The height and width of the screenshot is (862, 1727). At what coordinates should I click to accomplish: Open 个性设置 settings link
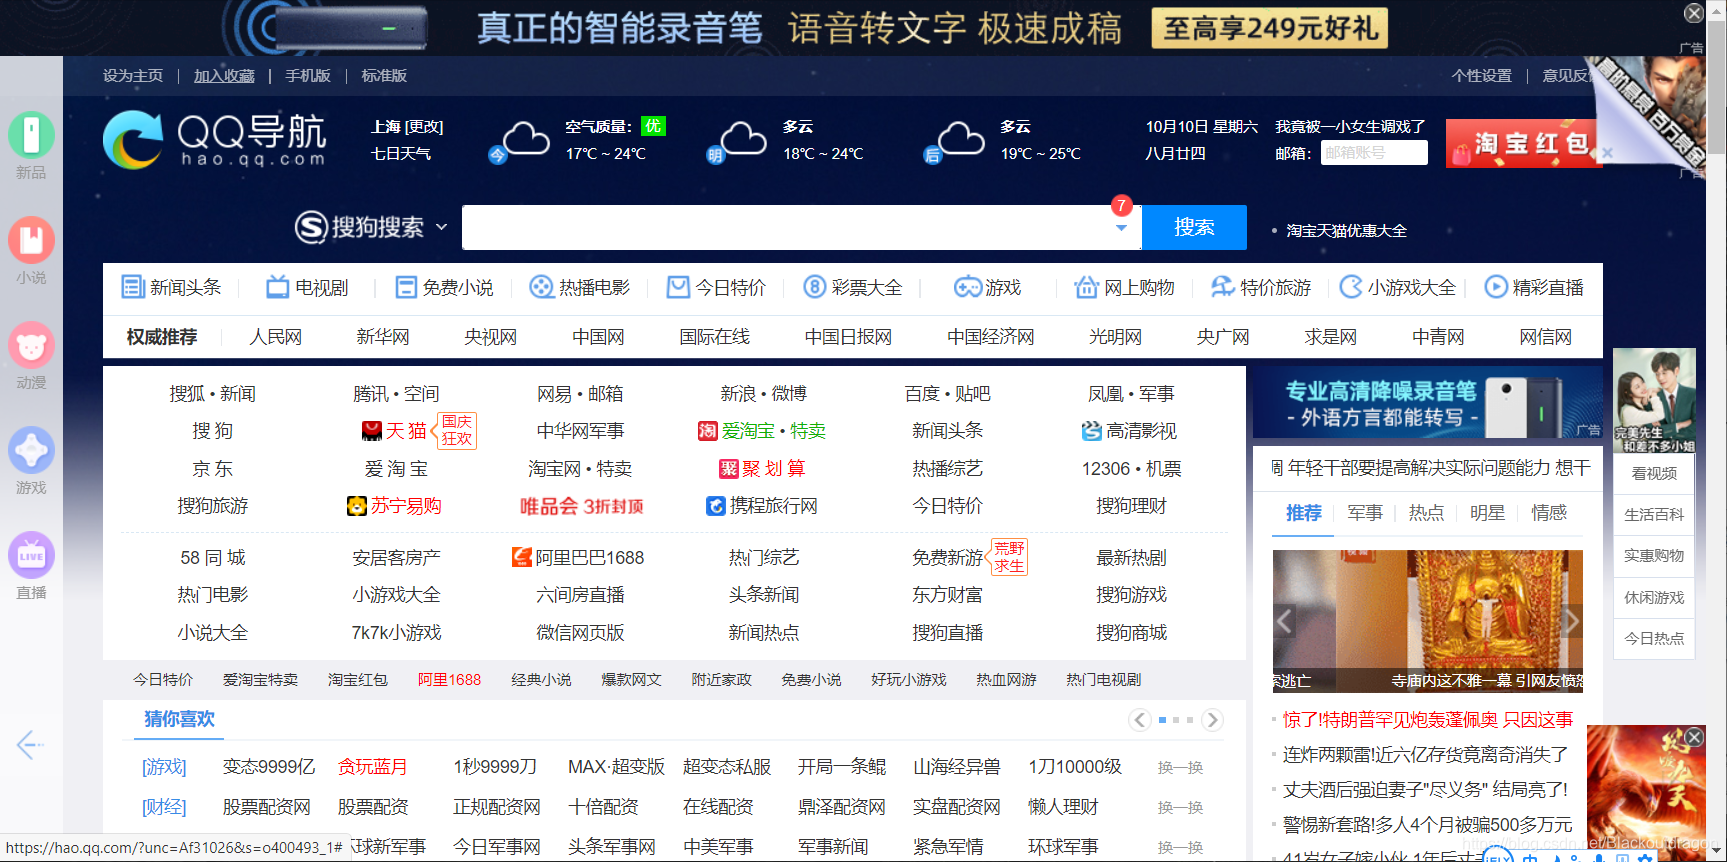coord(1482,76)
